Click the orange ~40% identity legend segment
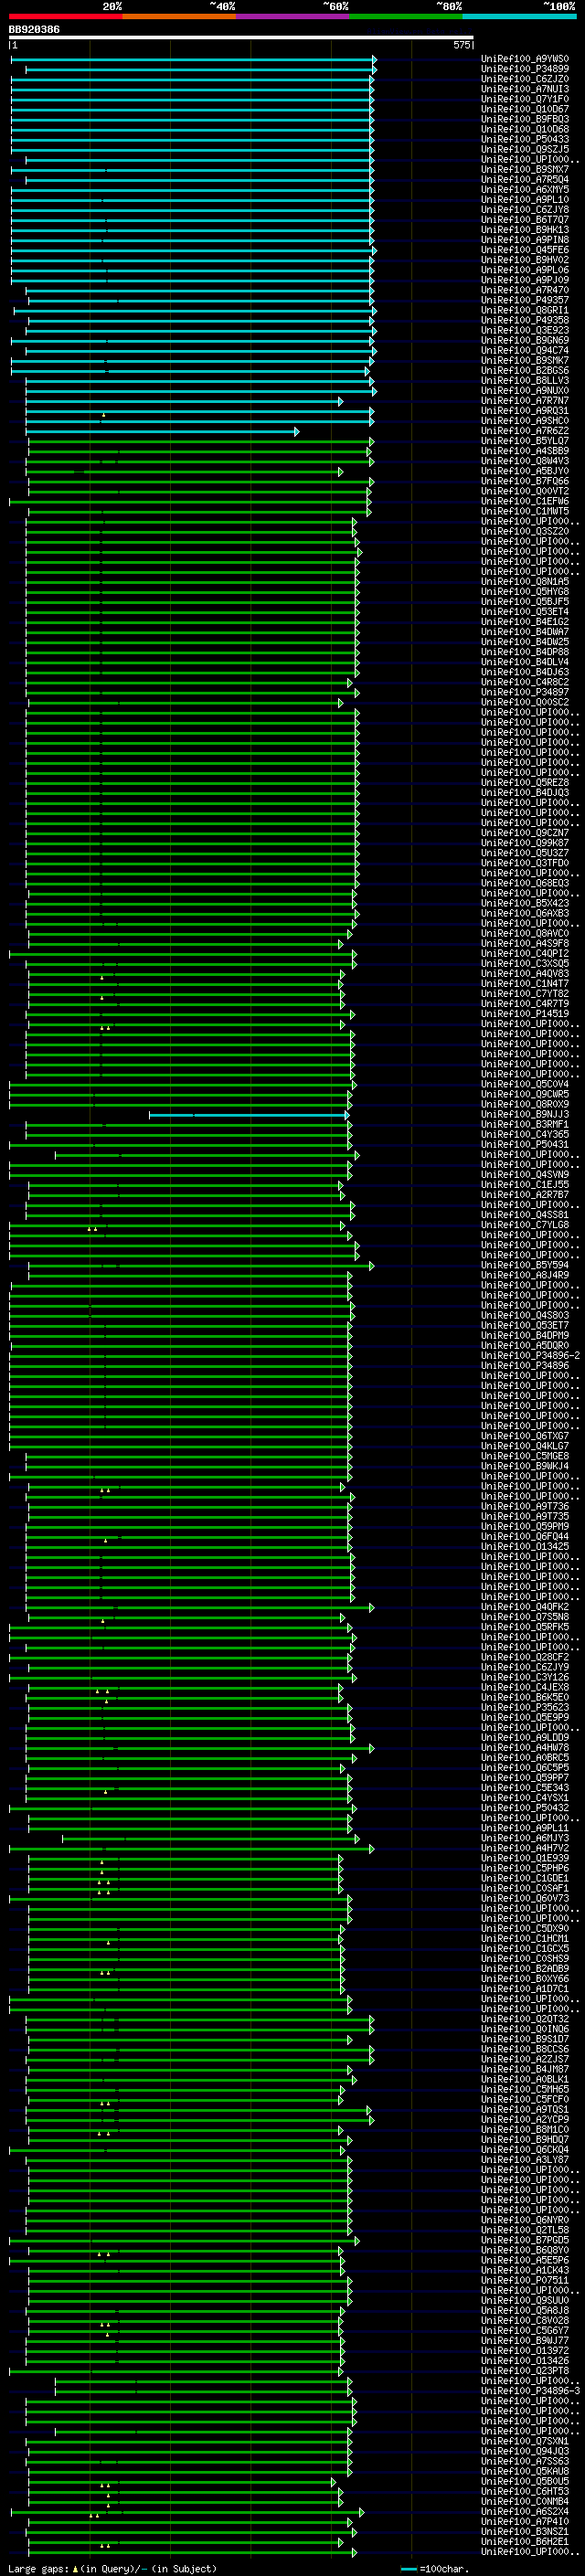The image size is (585, 2576). (179, 16)
